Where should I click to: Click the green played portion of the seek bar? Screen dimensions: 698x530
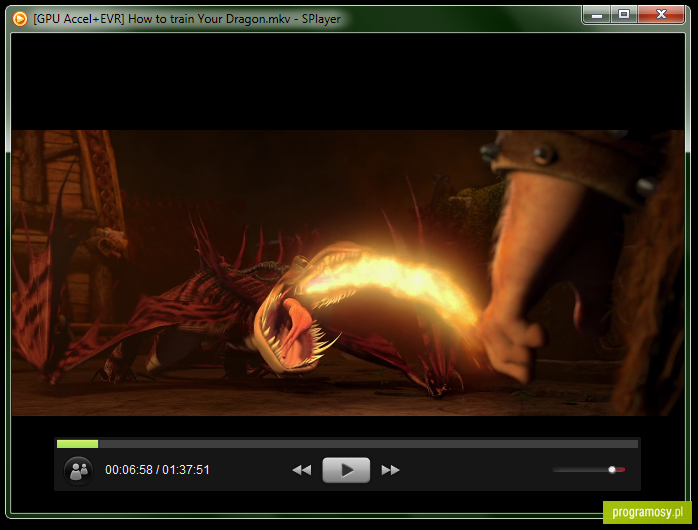pos(77,444)
